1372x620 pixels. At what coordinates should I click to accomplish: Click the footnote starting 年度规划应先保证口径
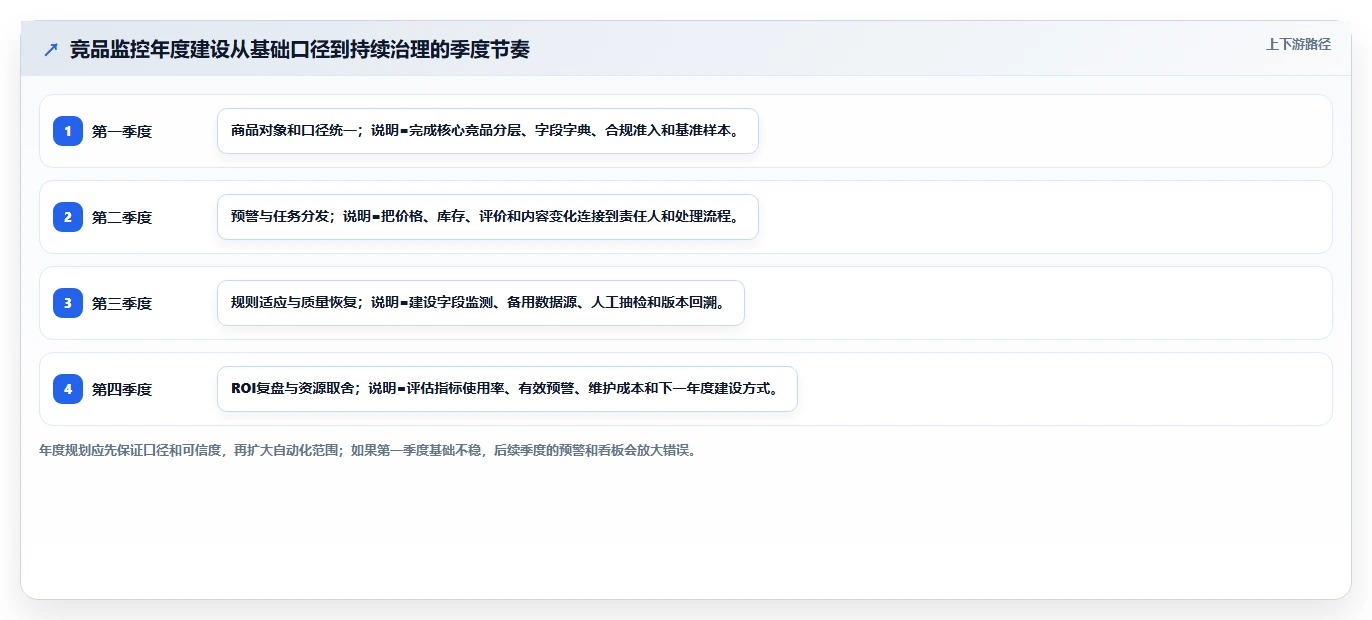[367, 450]
